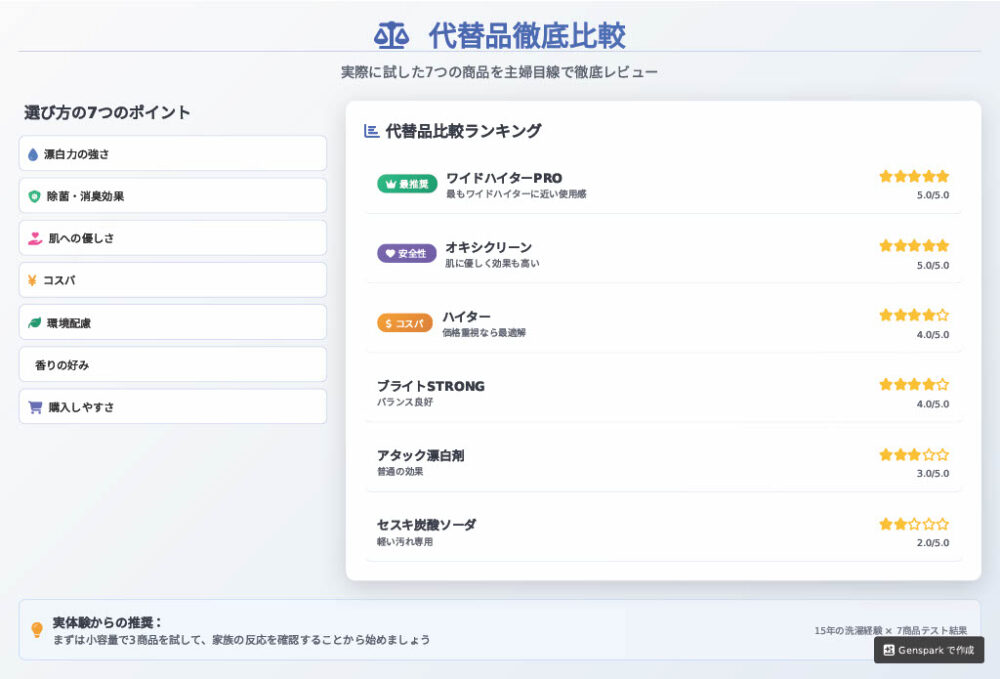Click the 環境配慮 label text
Screen dimensions: 1000x679
[69, 323]
